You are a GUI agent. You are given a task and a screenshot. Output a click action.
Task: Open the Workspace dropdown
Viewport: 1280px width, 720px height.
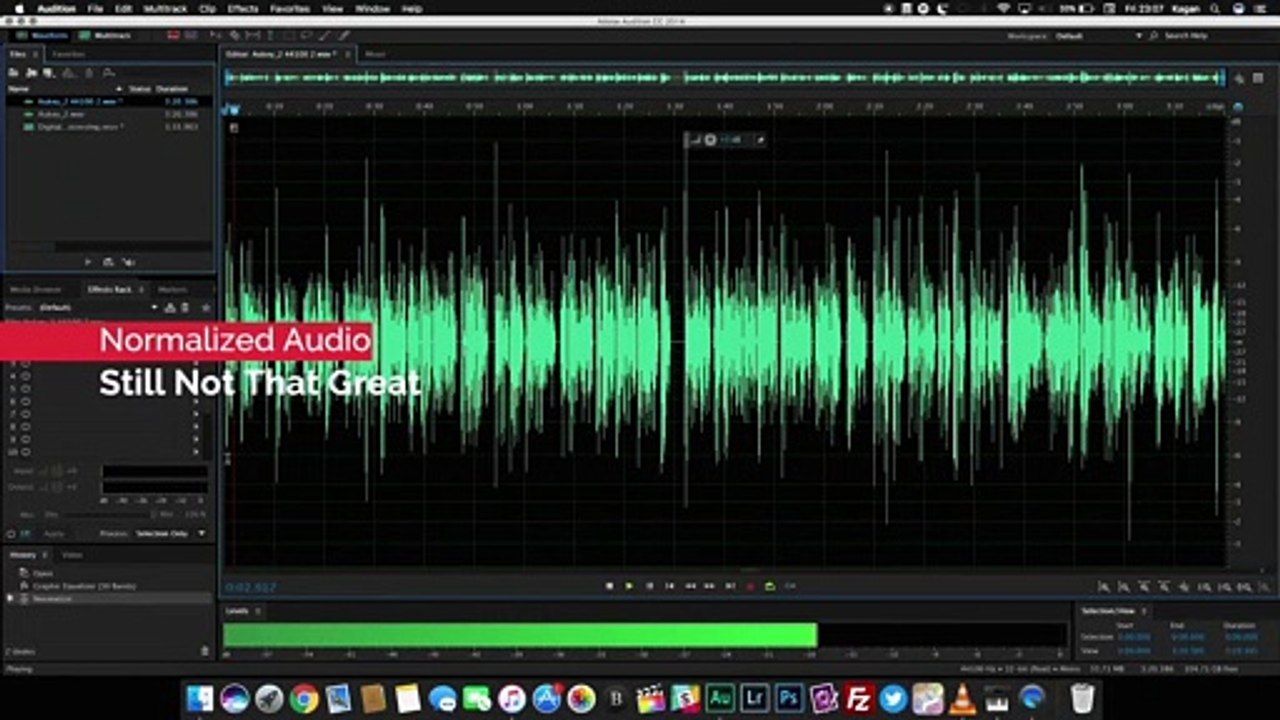click(x=1098, y=36)
